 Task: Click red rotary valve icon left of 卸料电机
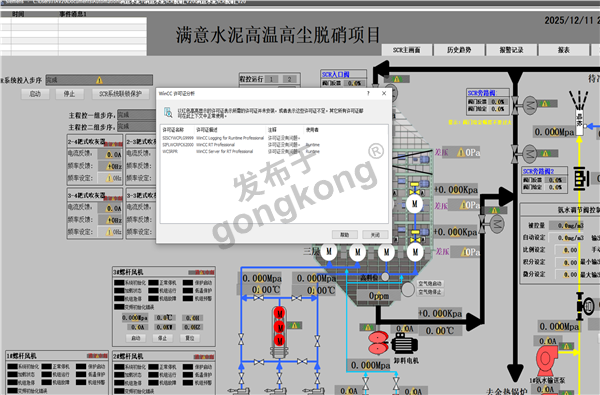click(x=378, y=343)
